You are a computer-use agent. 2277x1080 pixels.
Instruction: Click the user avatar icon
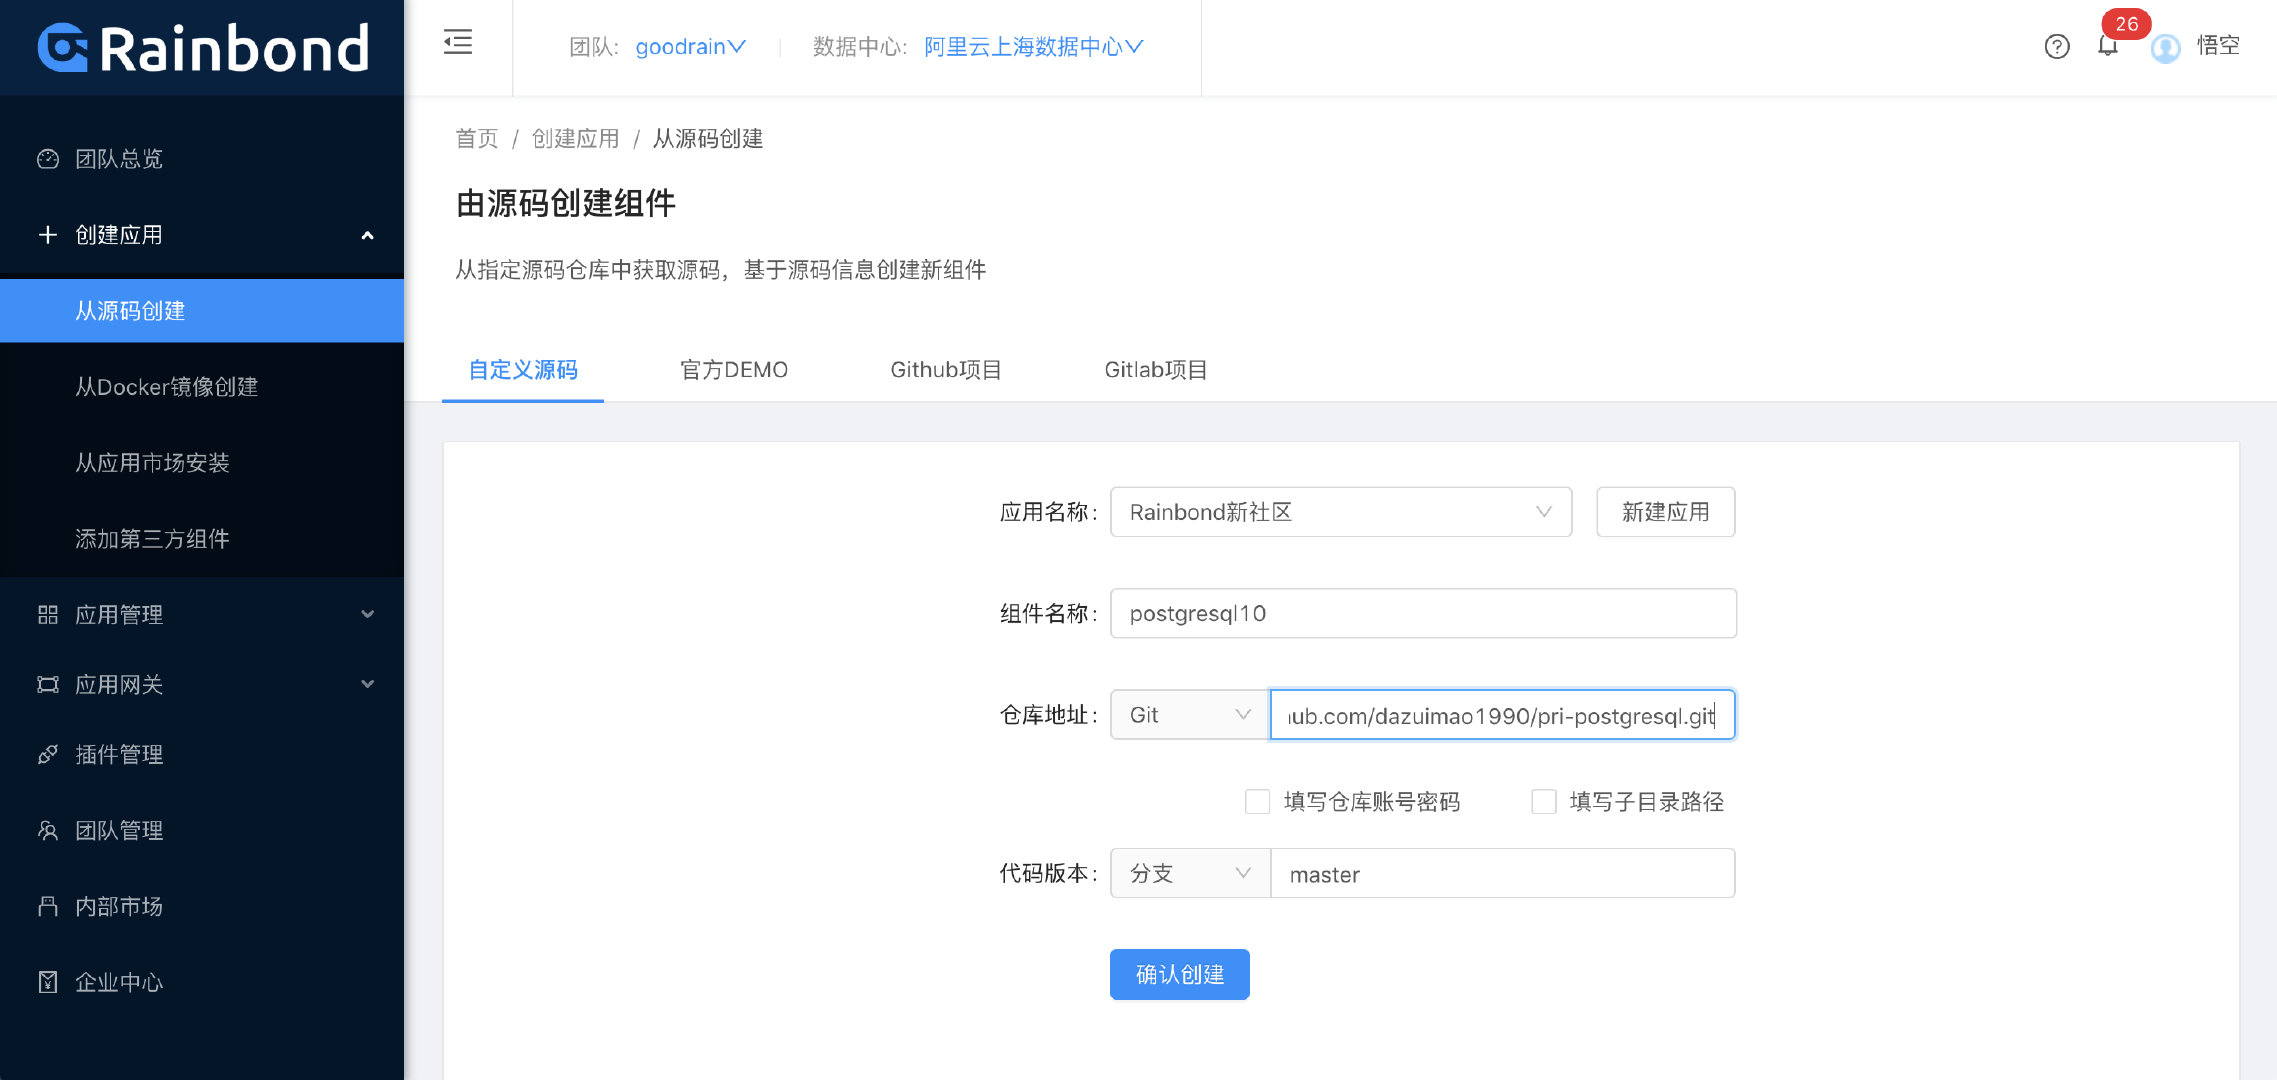(2166, 47)
